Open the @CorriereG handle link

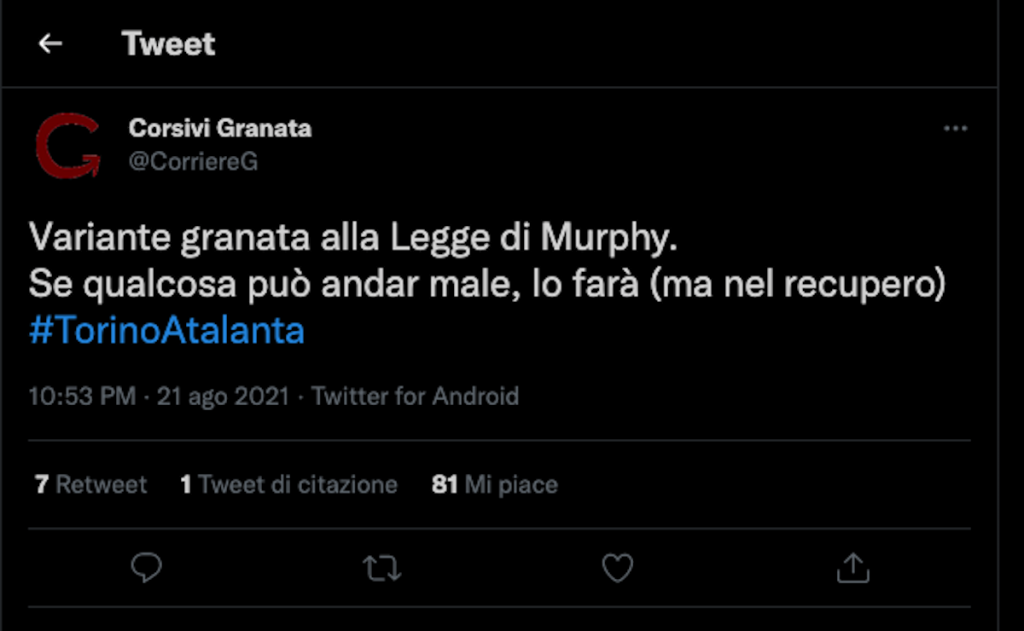[x=193, y=161]
